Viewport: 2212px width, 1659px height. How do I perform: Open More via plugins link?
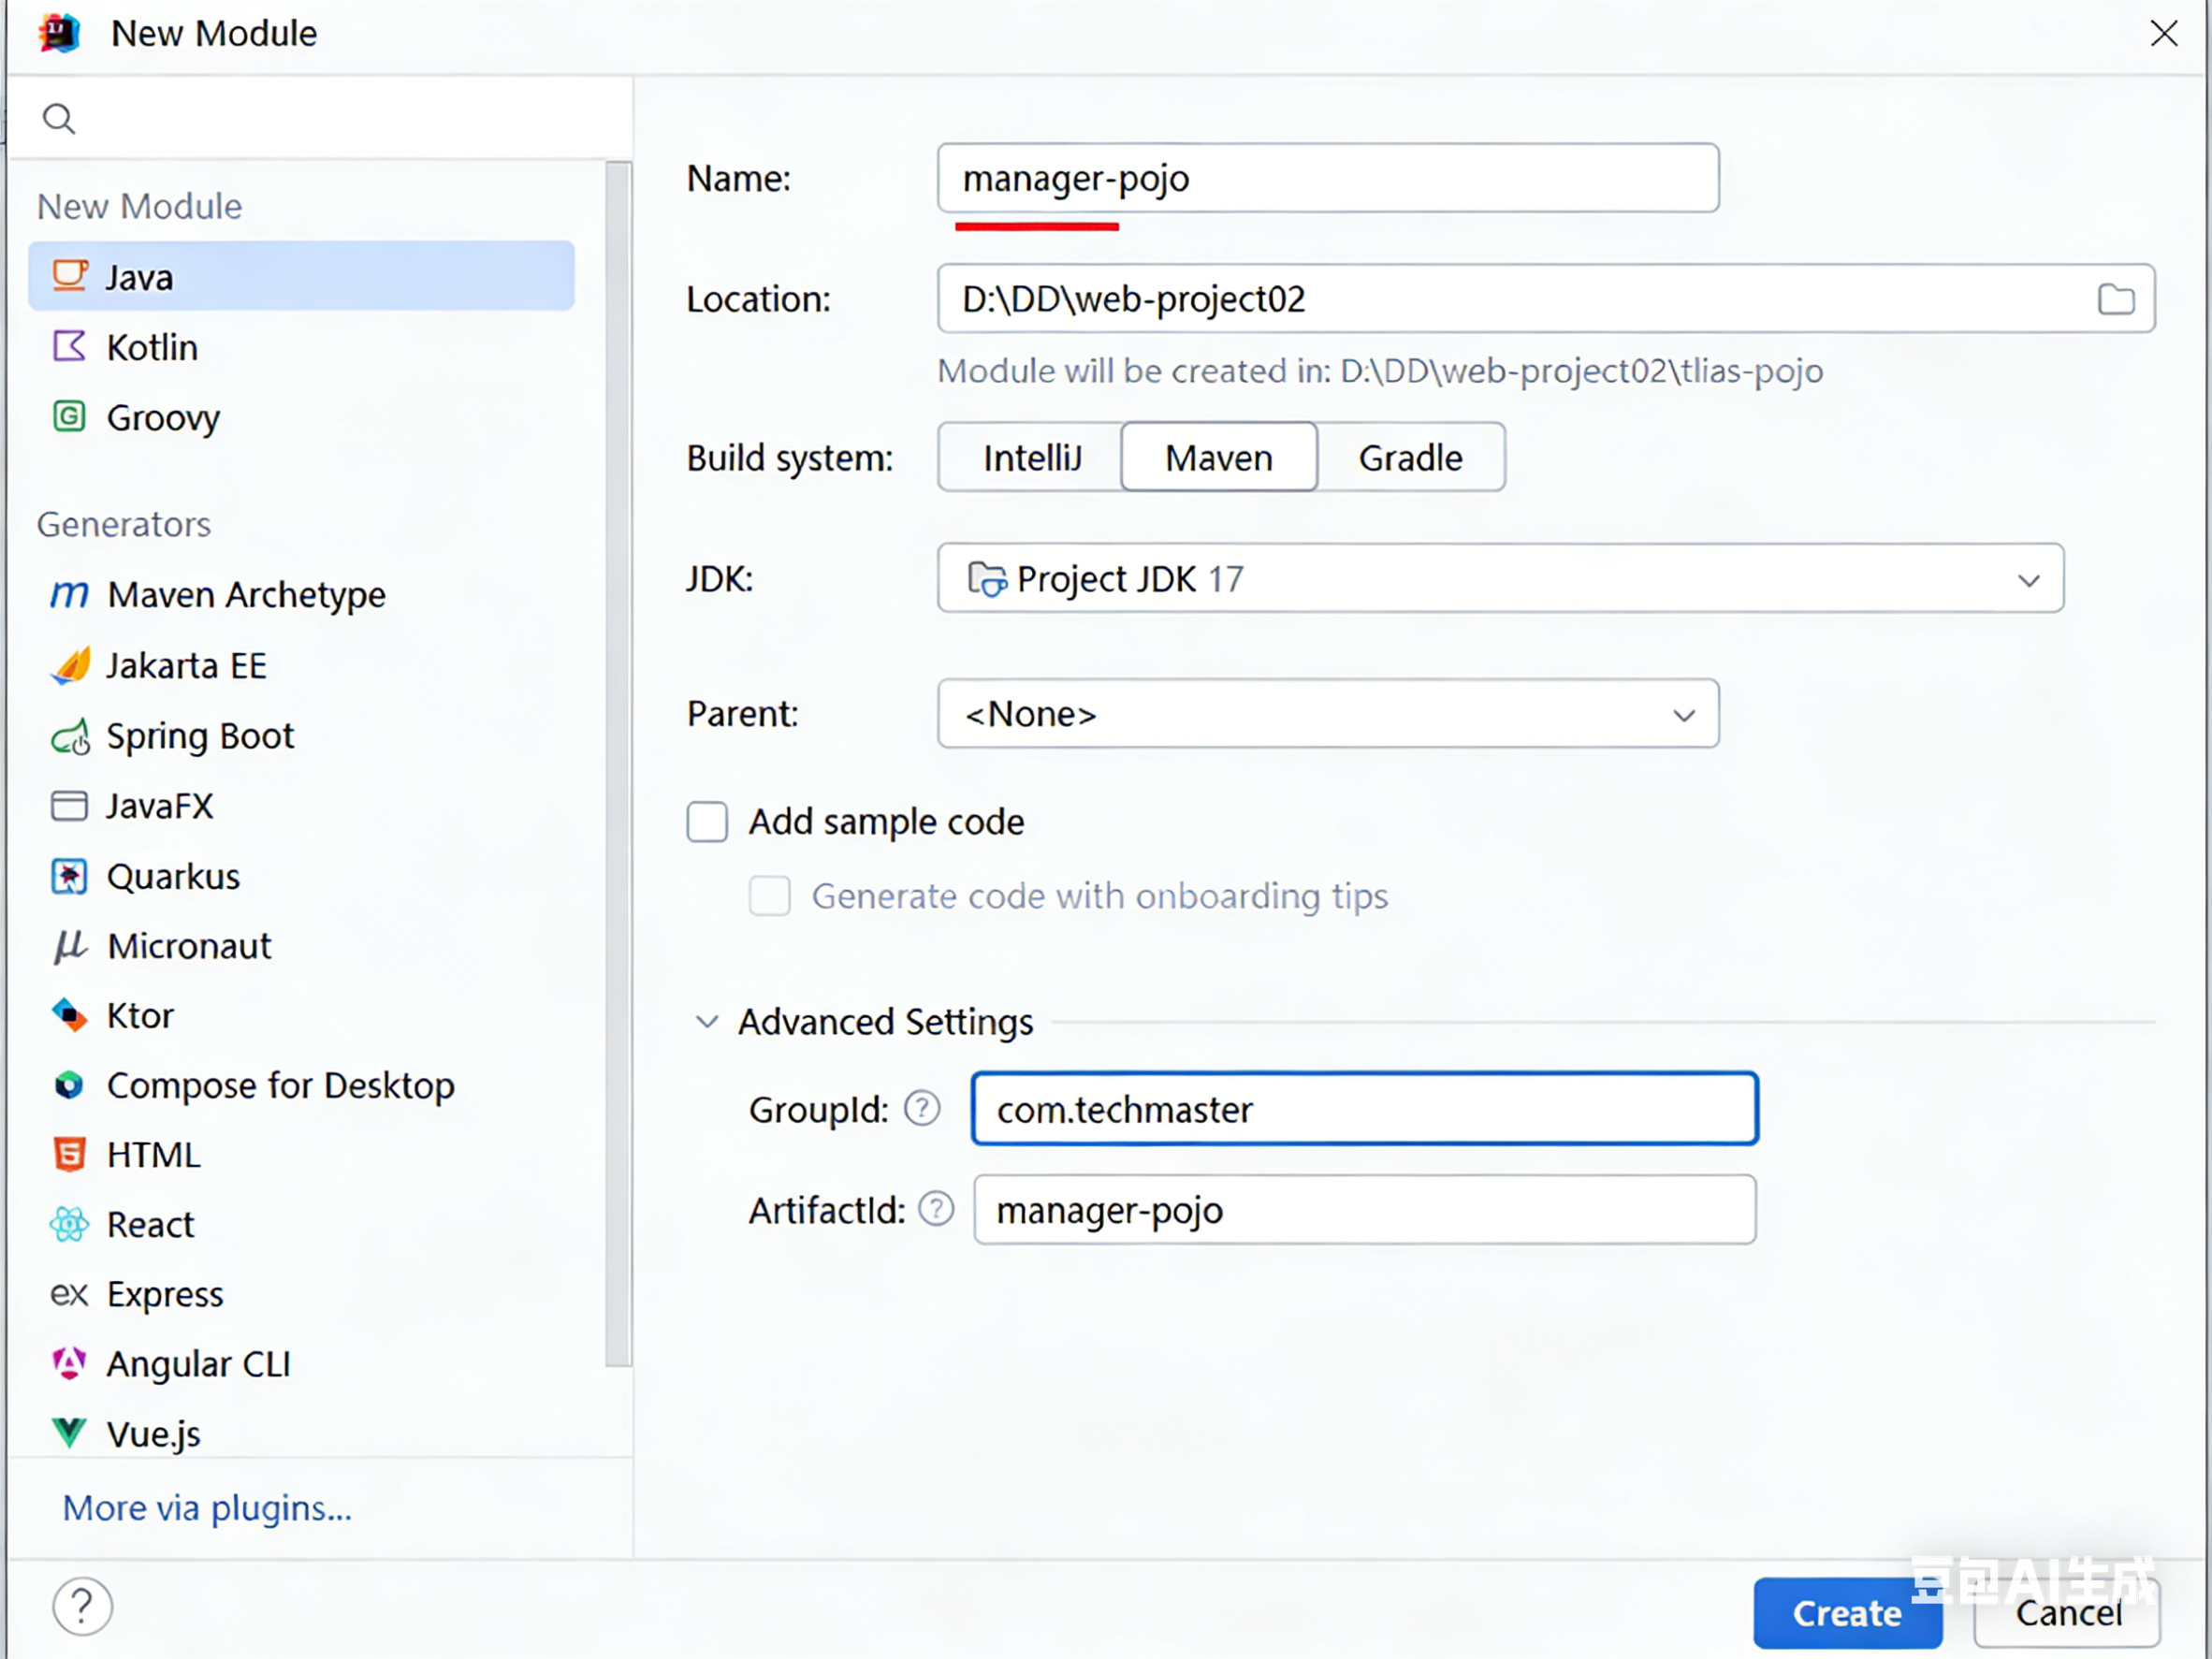click(x=207, y=1507)
